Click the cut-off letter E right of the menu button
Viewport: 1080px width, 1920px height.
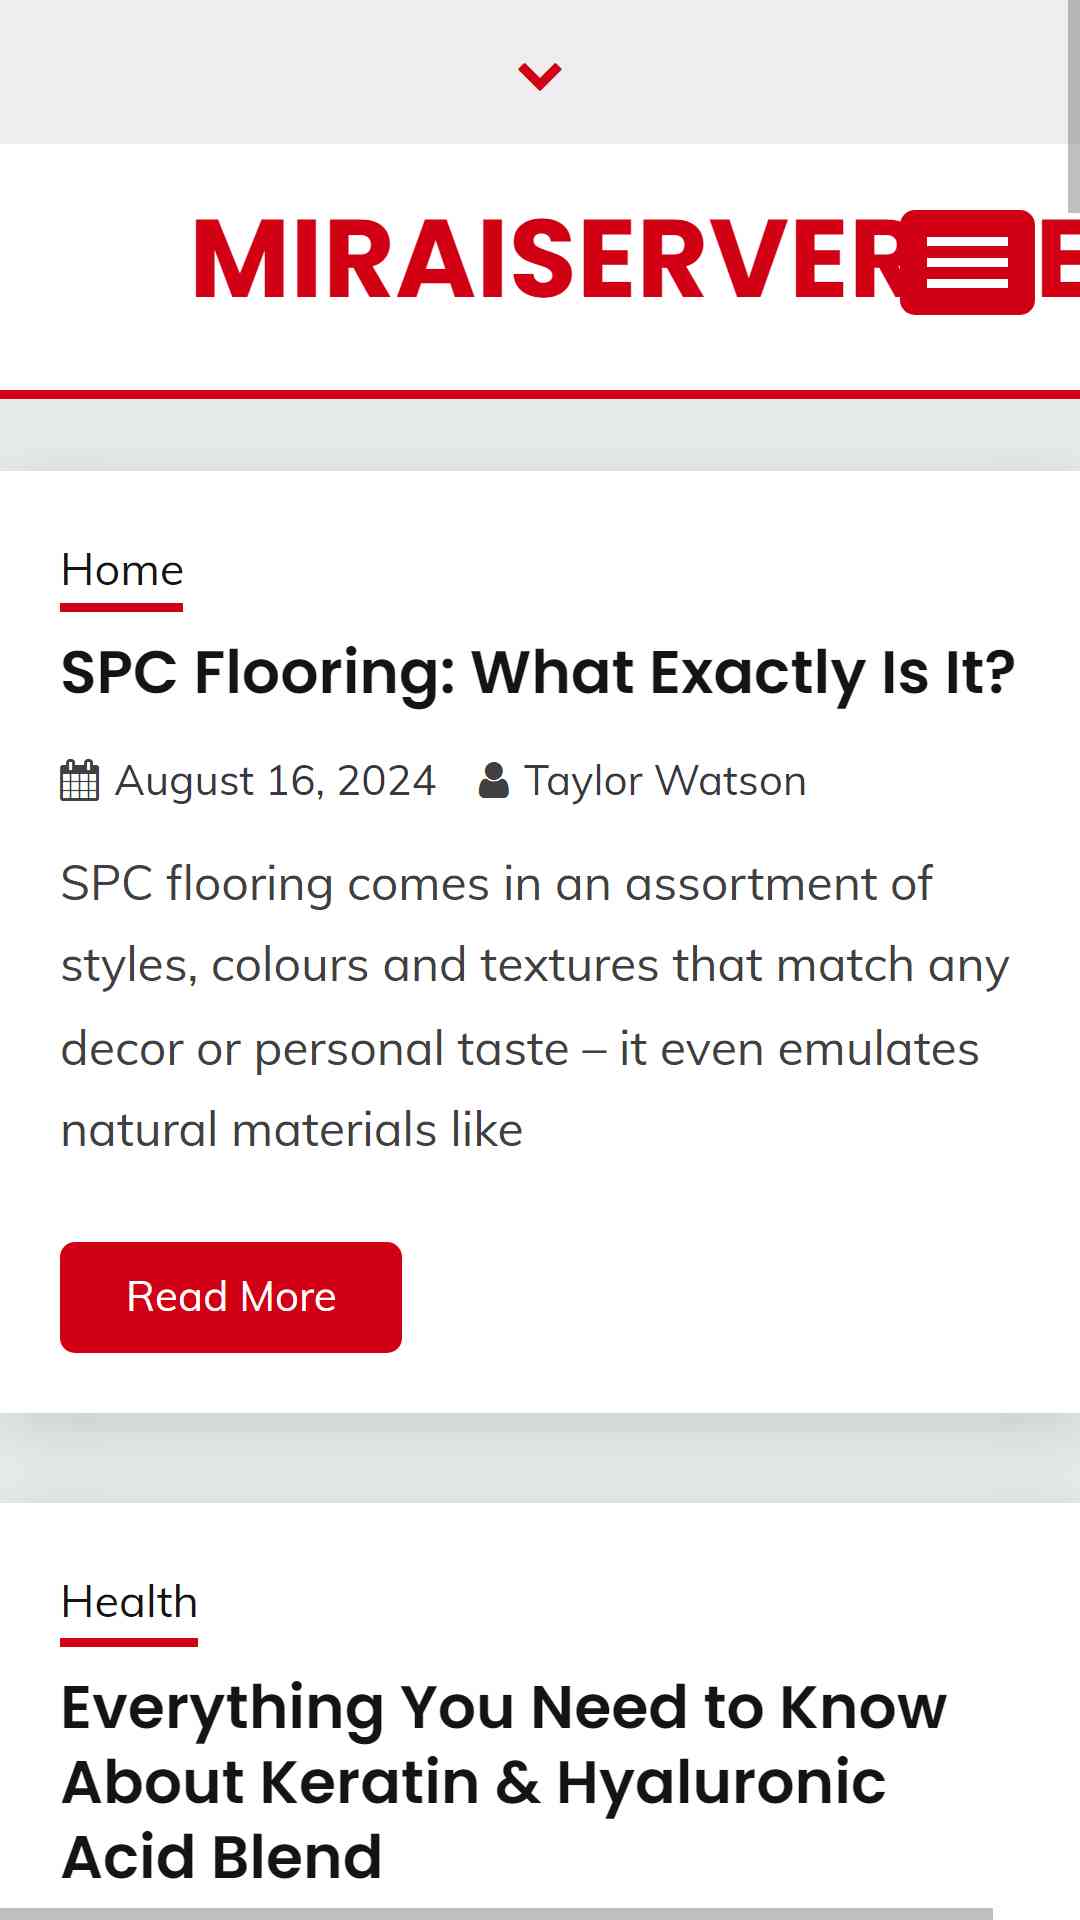tap(1059, 260)
